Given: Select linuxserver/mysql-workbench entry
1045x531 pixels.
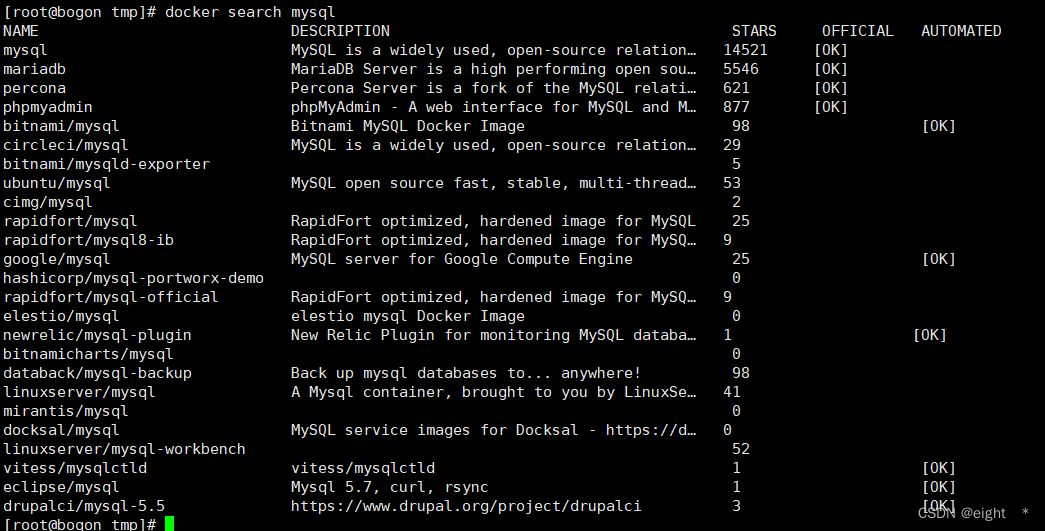Looking at the screenshot, I should point(124,449).
